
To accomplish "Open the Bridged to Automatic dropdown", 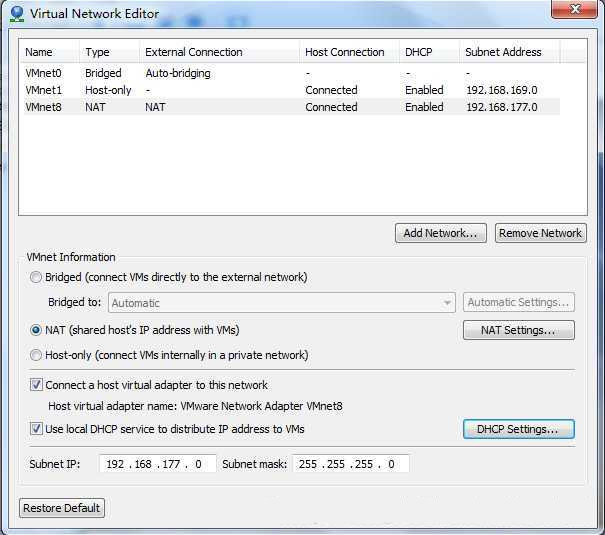I will (x=282, y=303).
